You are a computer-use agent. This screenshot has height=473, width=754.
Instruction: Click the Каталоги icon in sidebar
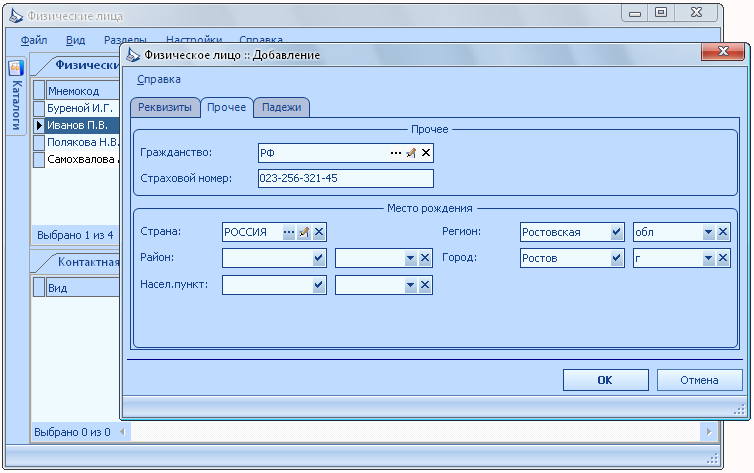tap(16, 68)
